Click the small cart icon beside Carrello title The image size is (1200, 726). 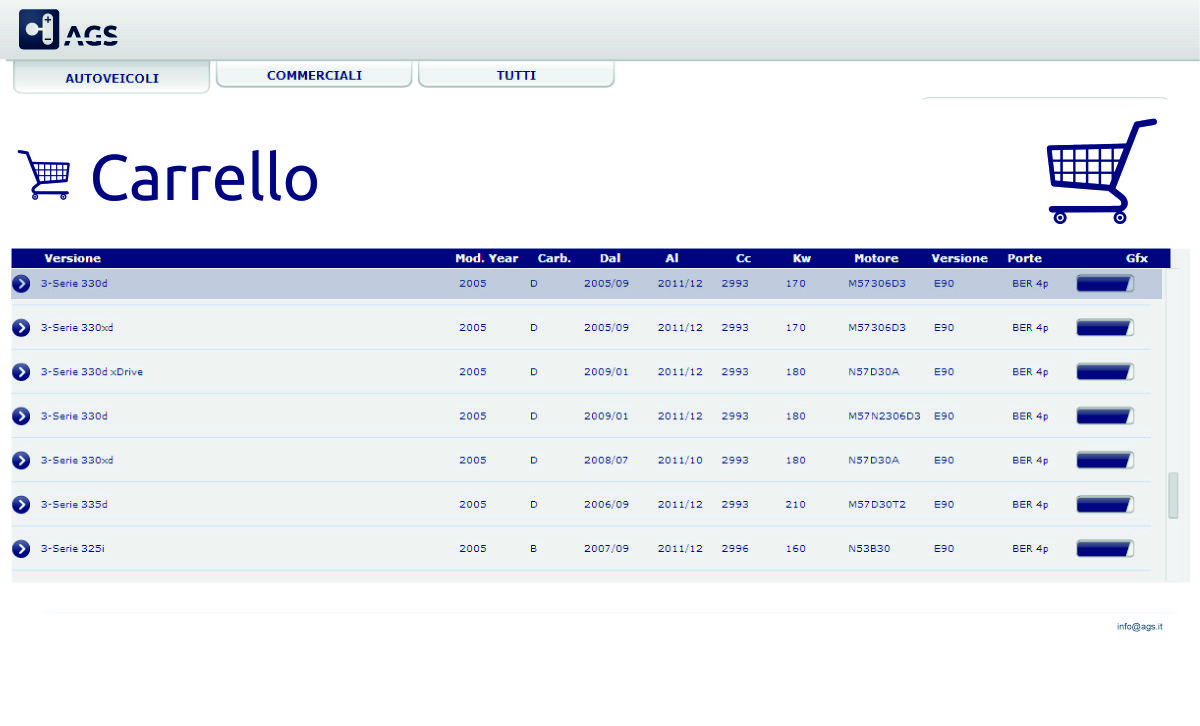click(x=44, y=176)
